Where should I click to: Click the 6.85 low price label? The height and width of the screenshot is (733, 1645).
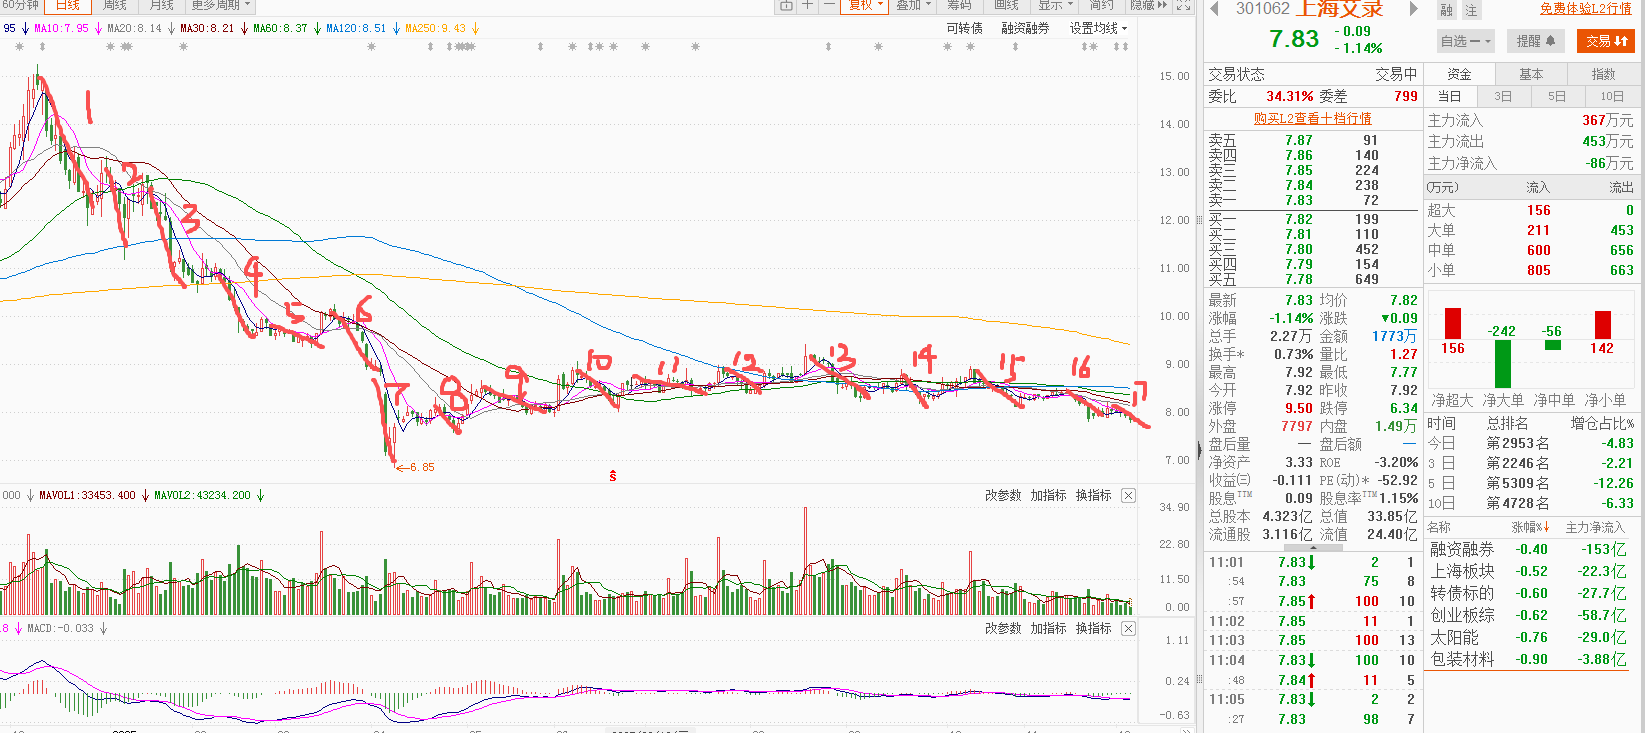421,467
